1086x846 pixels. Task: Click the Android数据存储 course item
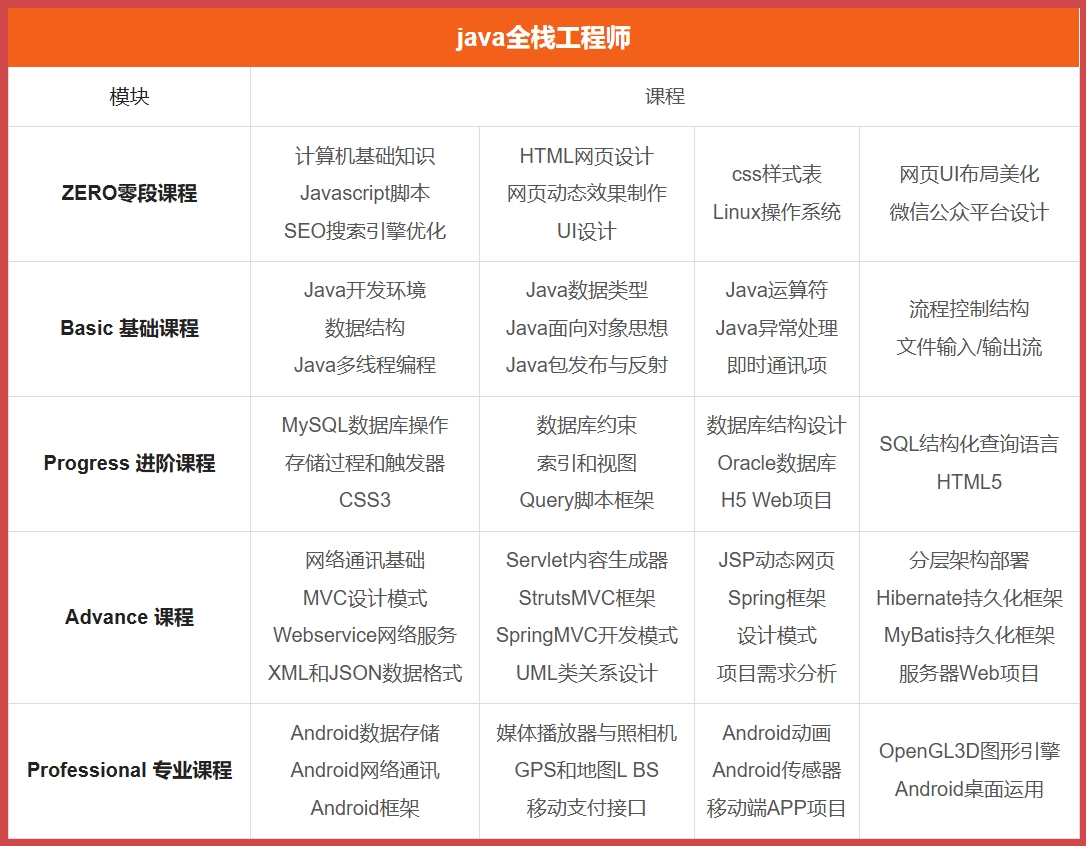[366, 732]
